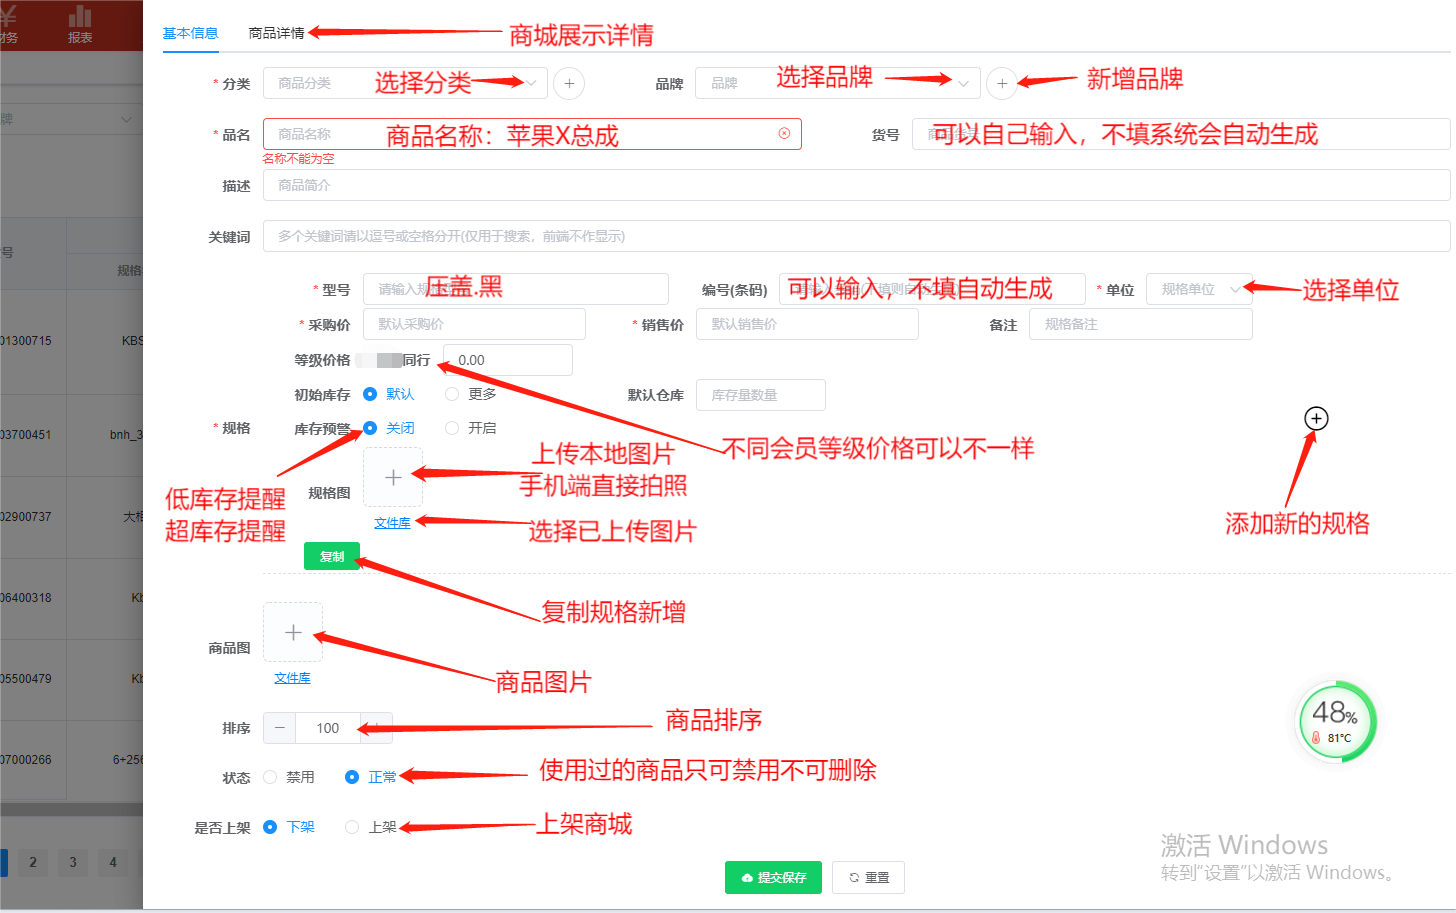Click the 重置 reset button
The width and height of the screenshot is (1456, 913).
click(x=868, y=877)
